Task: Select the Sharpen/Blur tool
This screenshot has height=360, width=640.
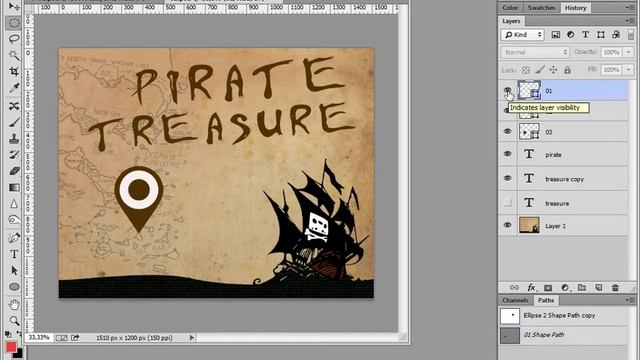Action: point(14,203)
